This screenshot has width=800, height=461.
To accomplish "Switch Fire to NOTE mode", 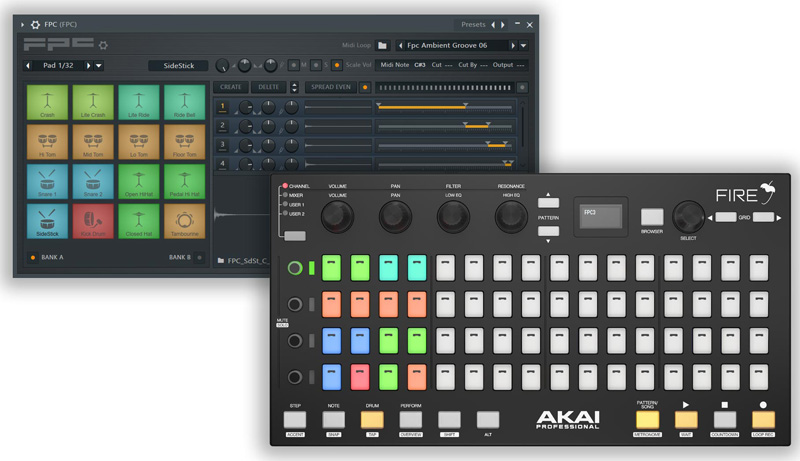I will point(334,420).
